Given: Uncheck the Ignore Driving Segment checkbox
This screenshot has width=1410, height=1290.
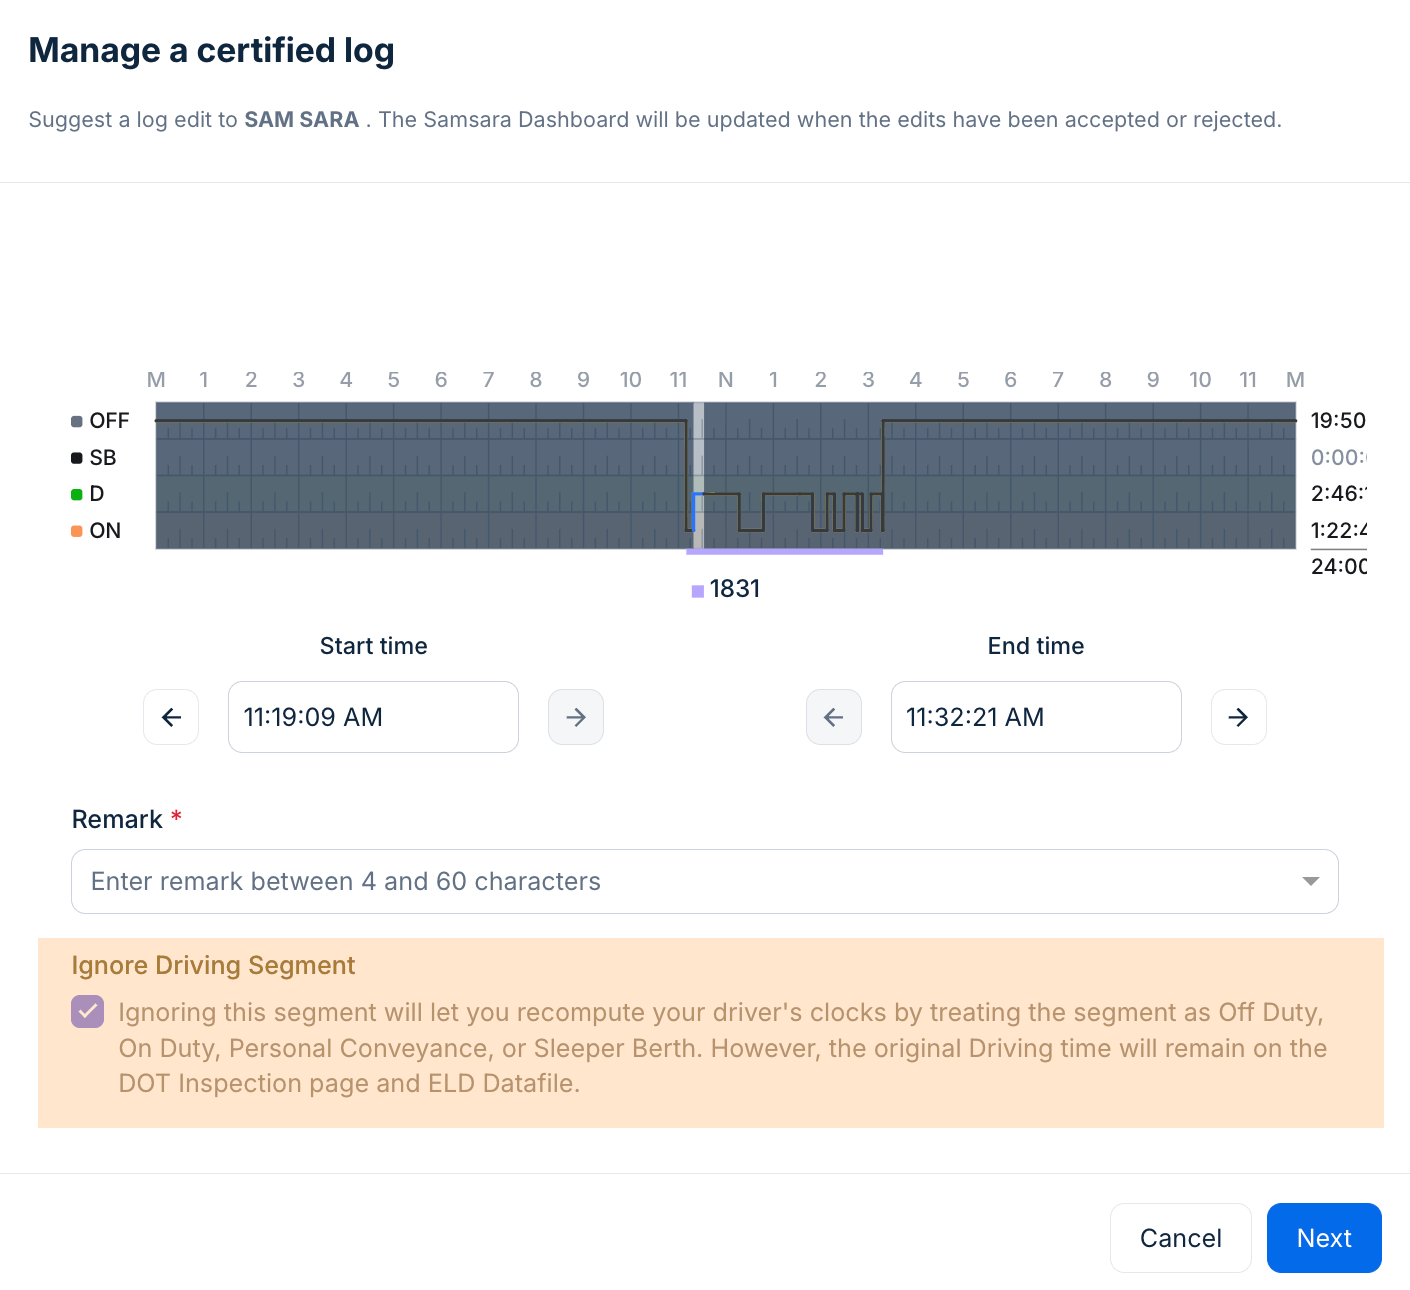Looking at the screenshot, I should (88, 1012).
